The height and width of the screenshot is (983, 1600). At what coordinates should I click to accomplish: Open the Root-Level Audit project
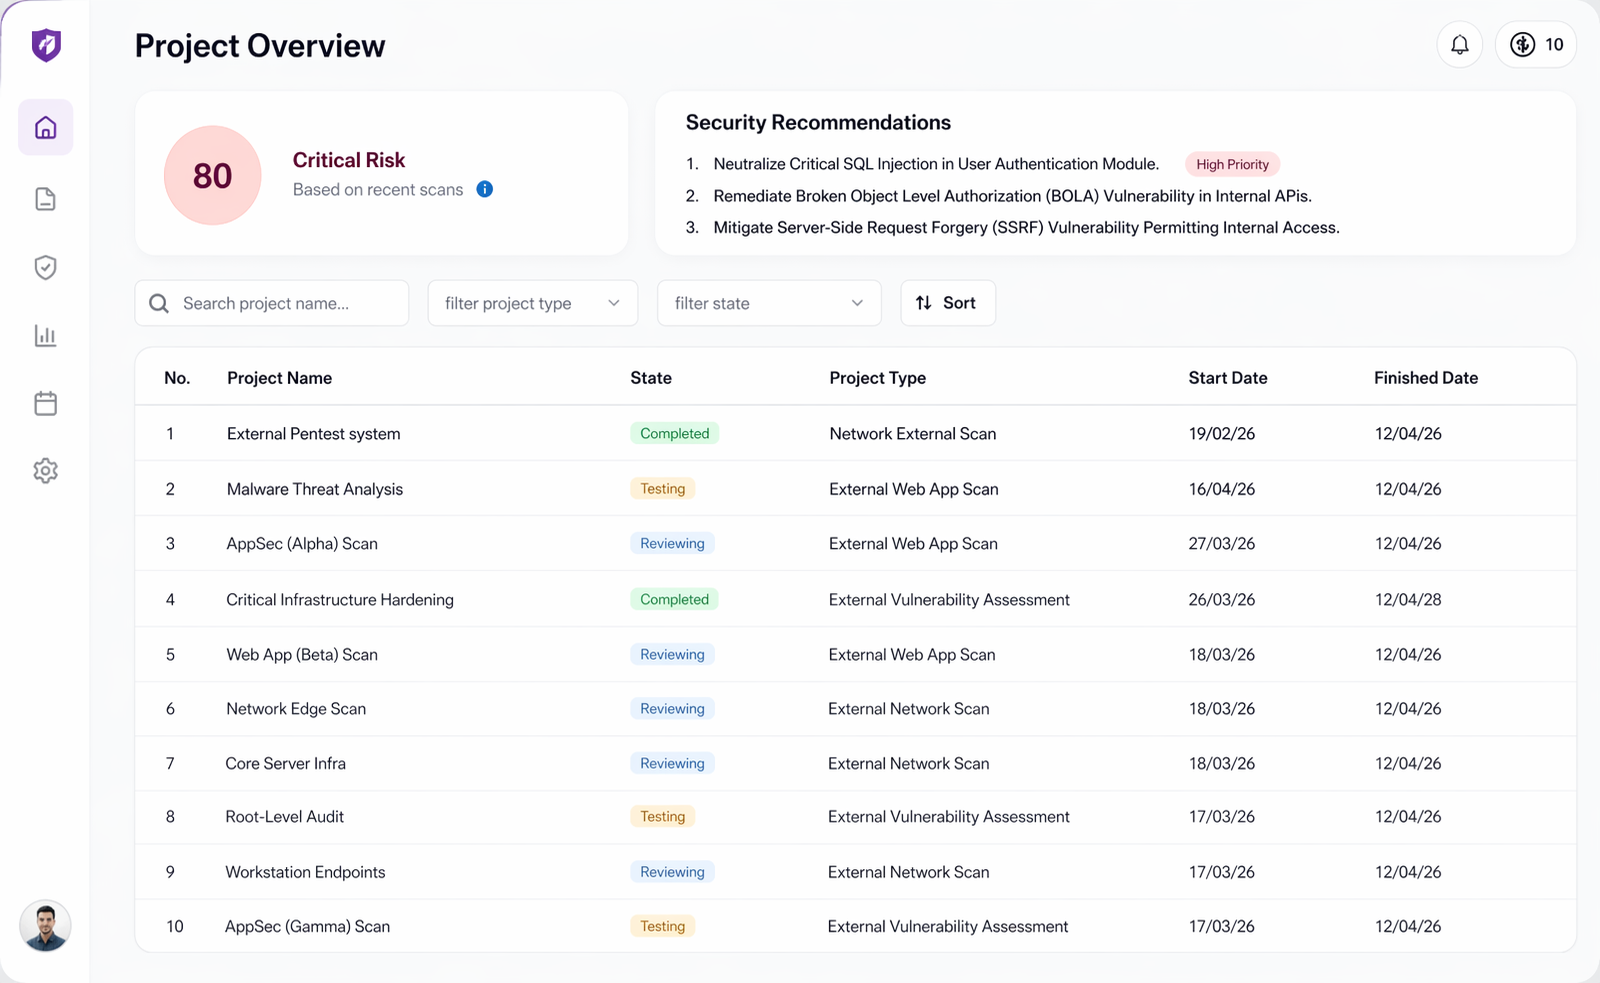[285, 817]
